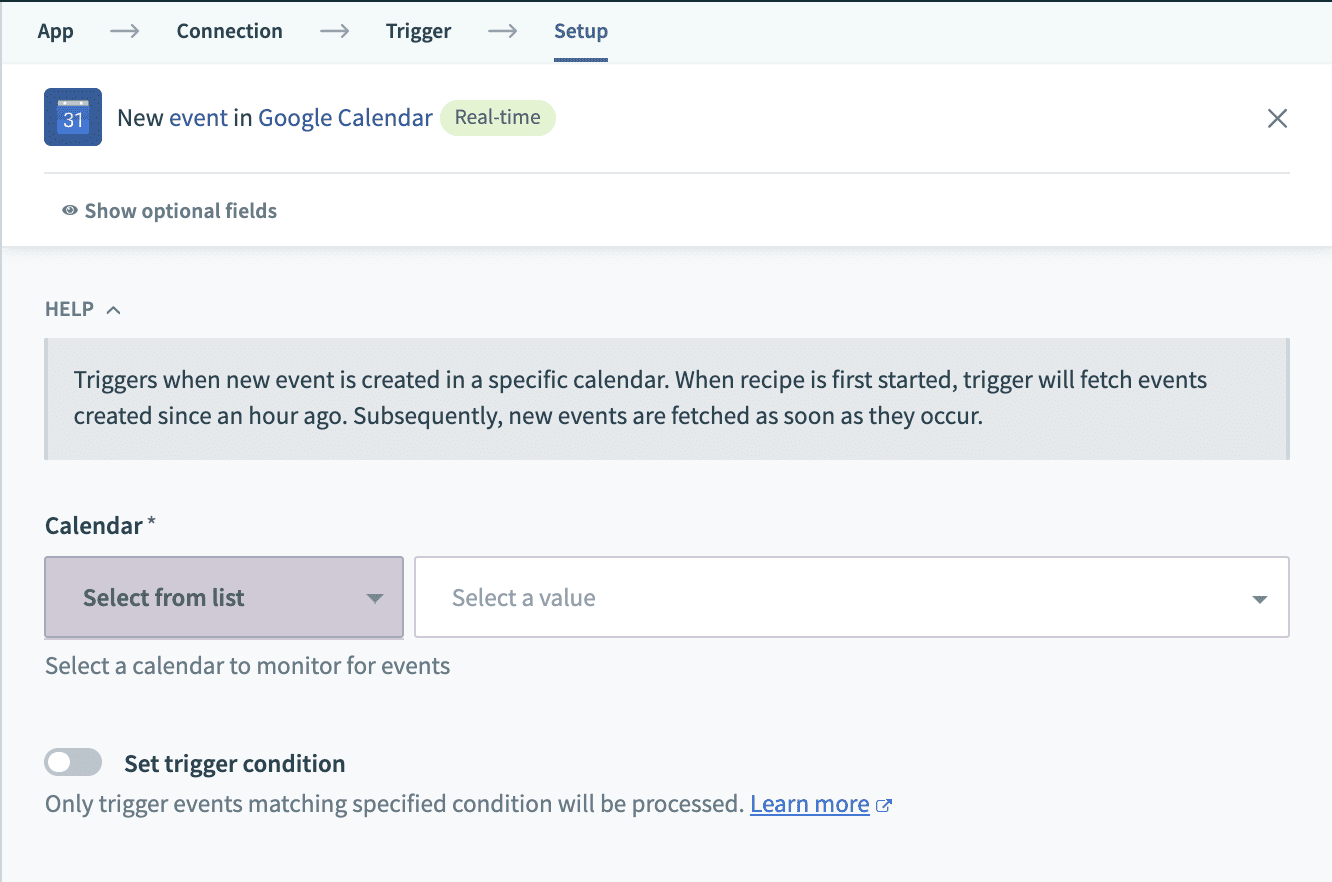Image resolution: width=1332 pixels, height=882 pixels.
Task: Switch to the Connection step
Action: pos(229,31)
